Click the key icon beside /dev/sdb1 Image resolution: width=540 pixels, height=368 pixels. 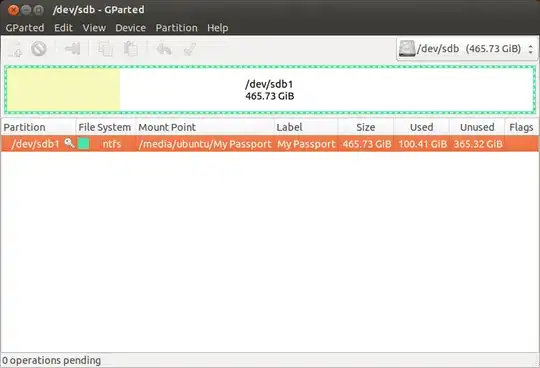69,143
